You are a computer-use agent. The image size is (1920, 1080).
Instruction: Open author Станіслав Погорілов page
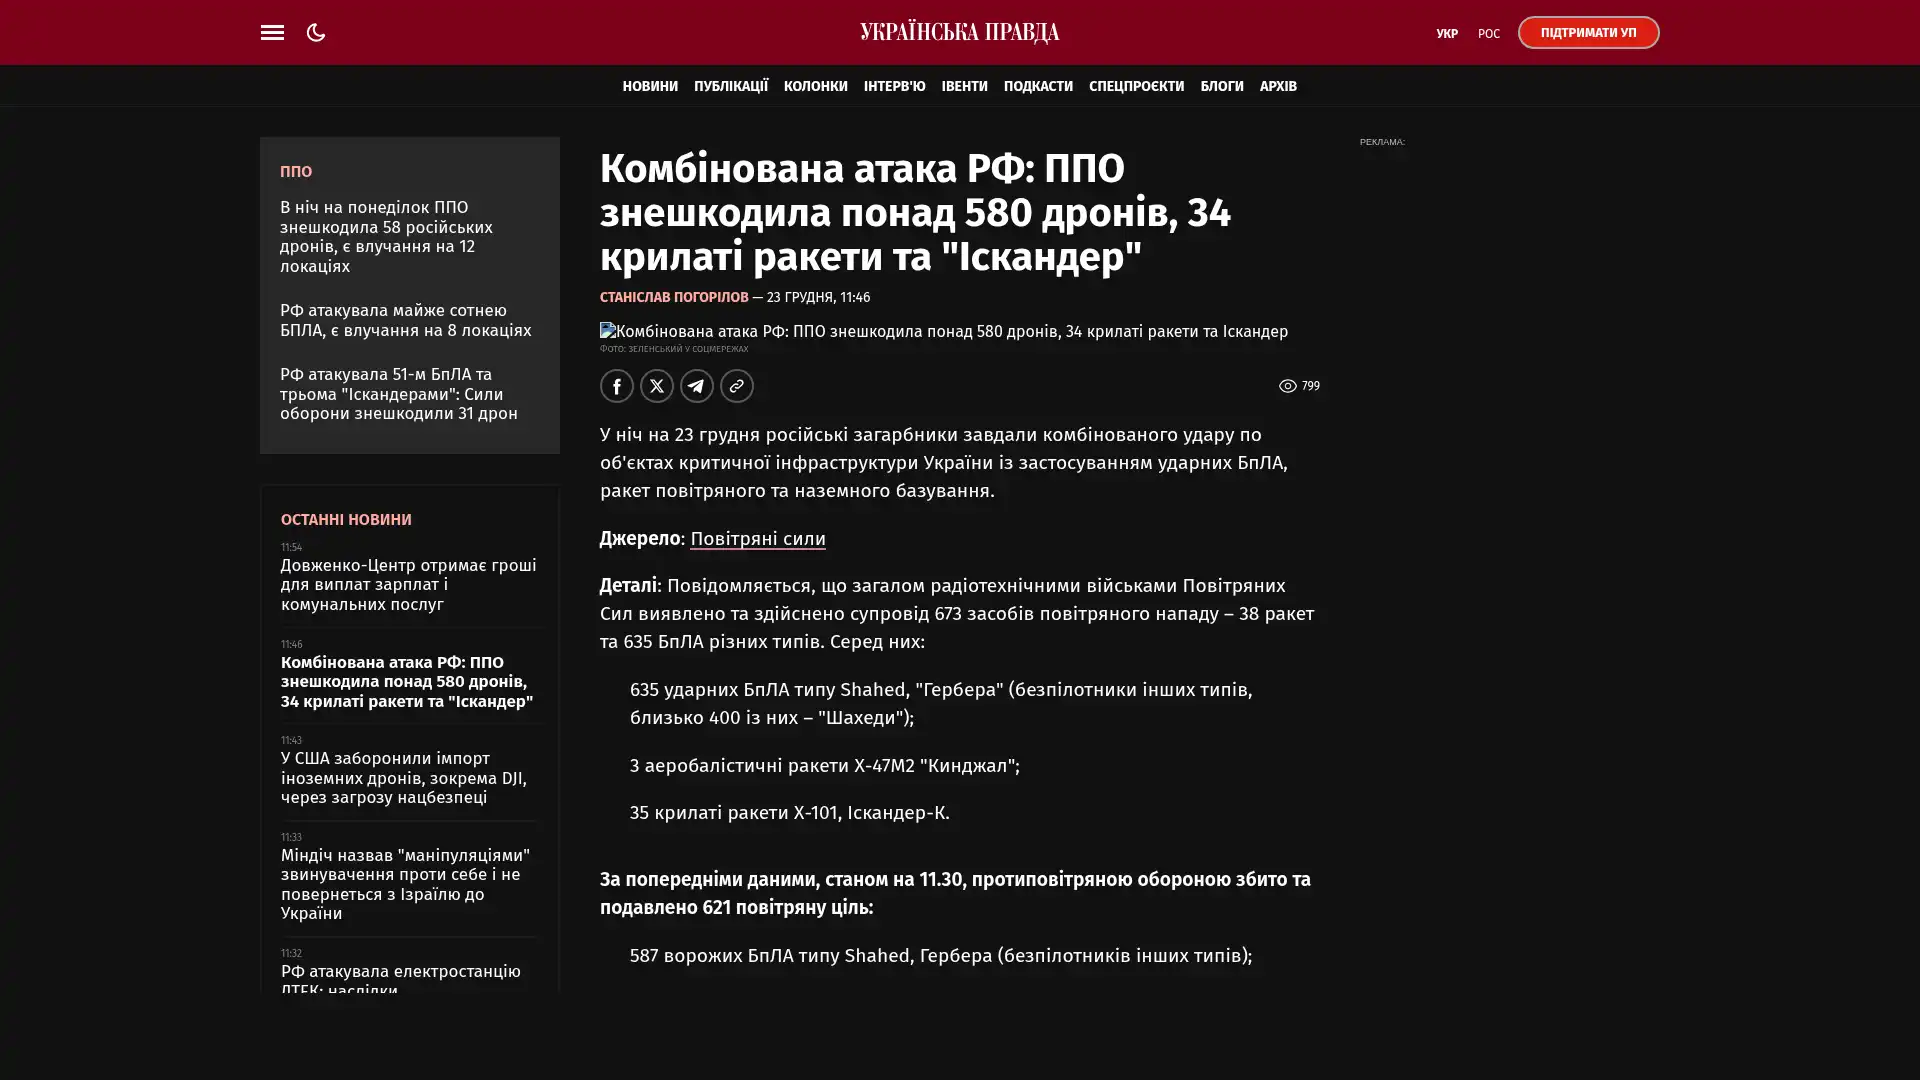point(673,297)
